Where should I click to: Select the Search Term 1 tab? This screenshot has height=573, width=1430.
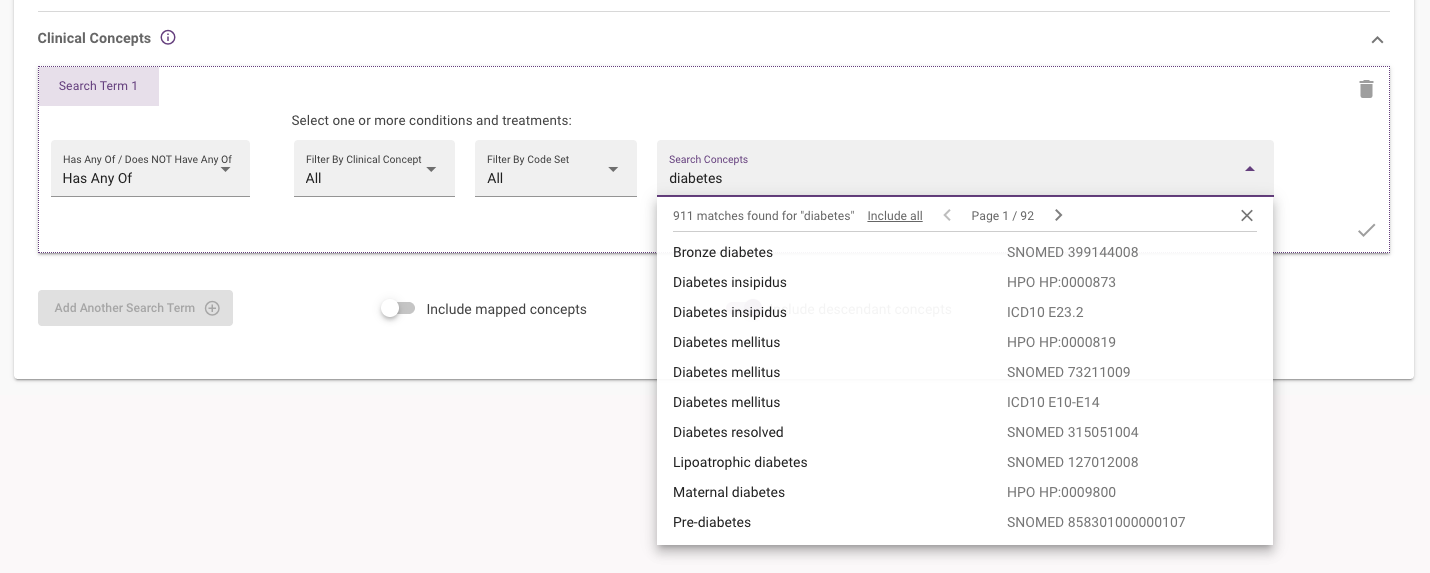click(x=98, y=86)
